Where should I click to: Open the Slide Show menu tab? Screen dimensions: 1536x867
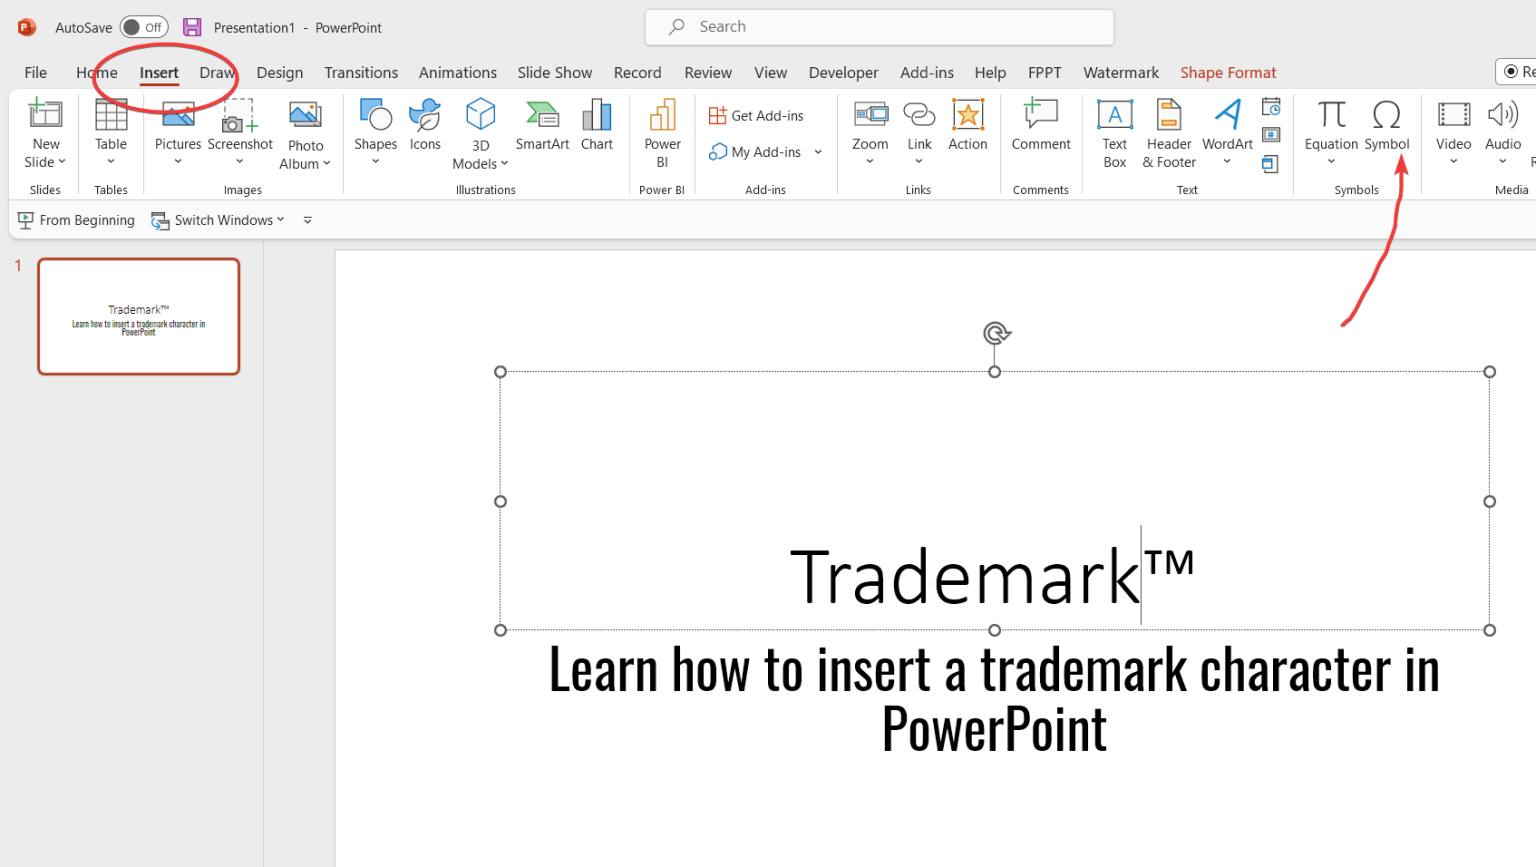555,72
